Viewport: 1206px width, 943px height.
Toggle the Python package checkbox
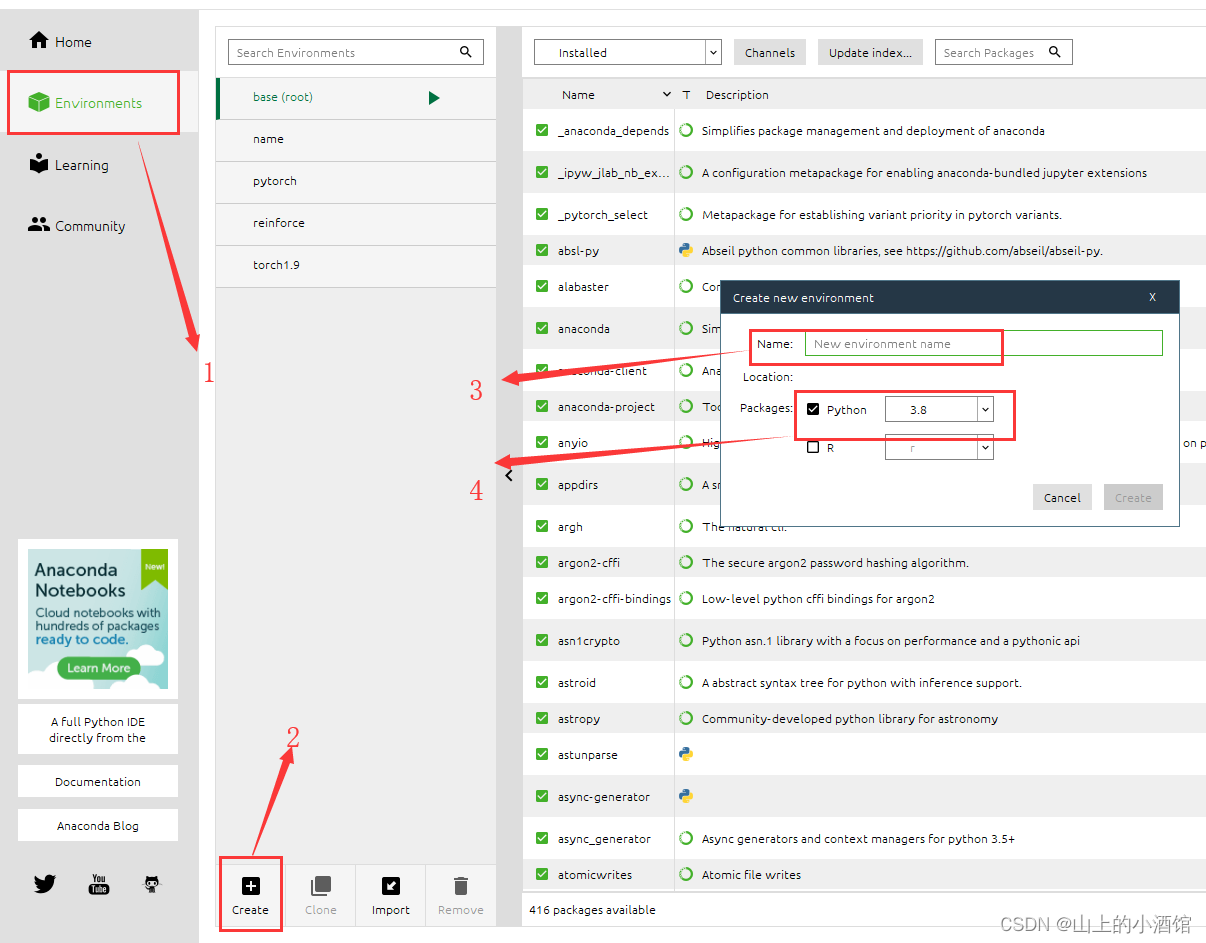click(x=813, y=409)
